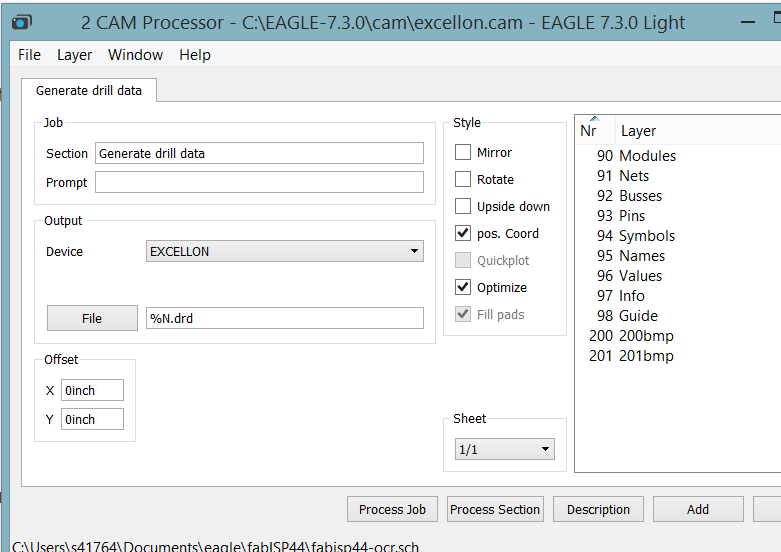The height and width of the screenshot is (552, 781).
Task: Click the output file field %N.drd
Action: click(x=285, y=318)
